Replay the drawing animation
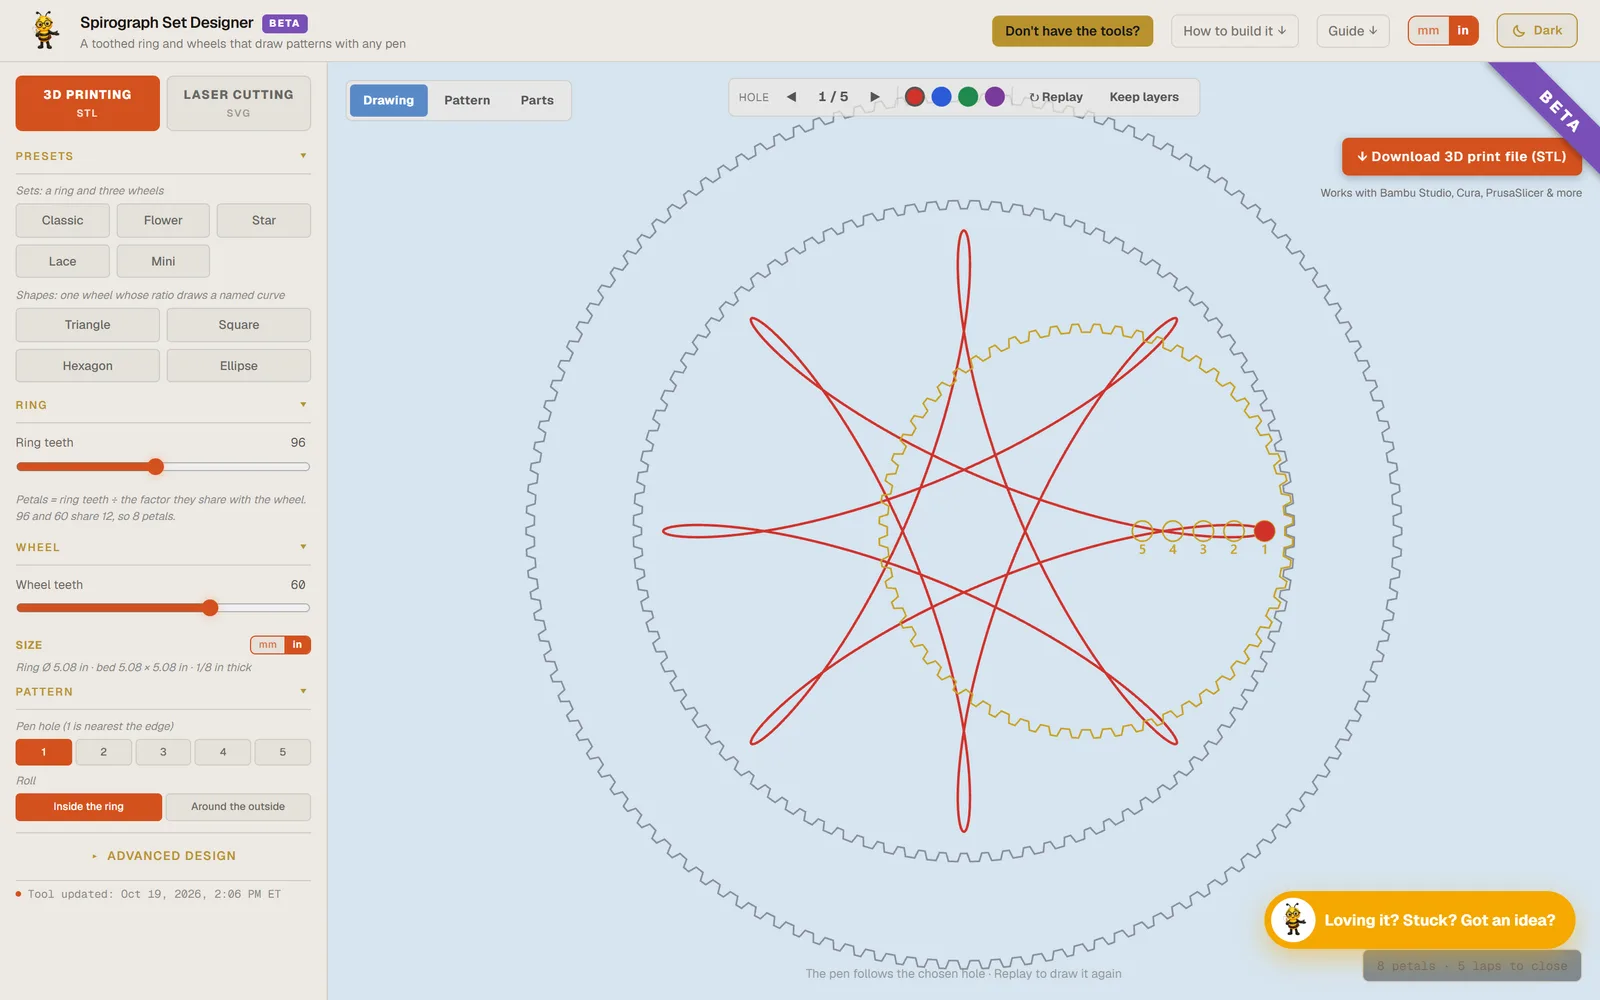 [x=1056, y=97]
